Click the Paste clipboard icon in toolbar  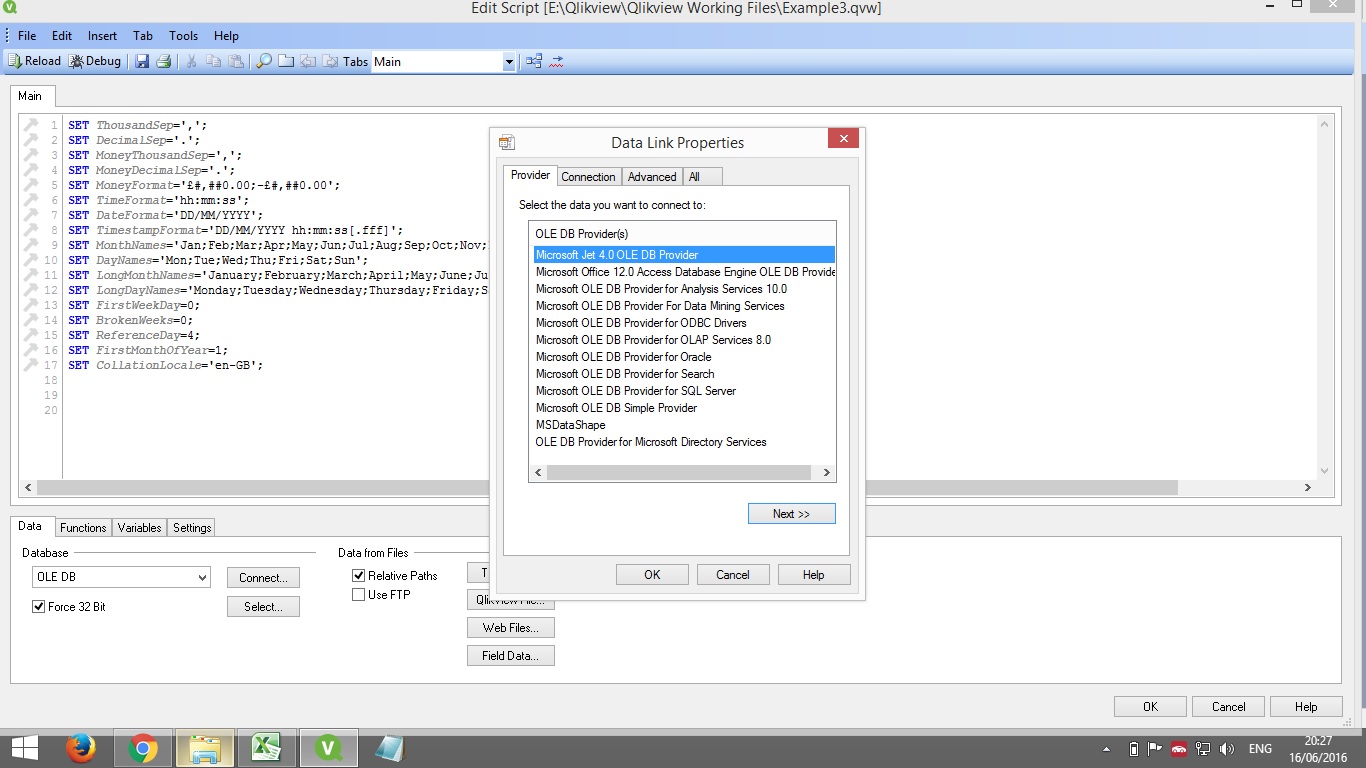click(x=236, y=61)
